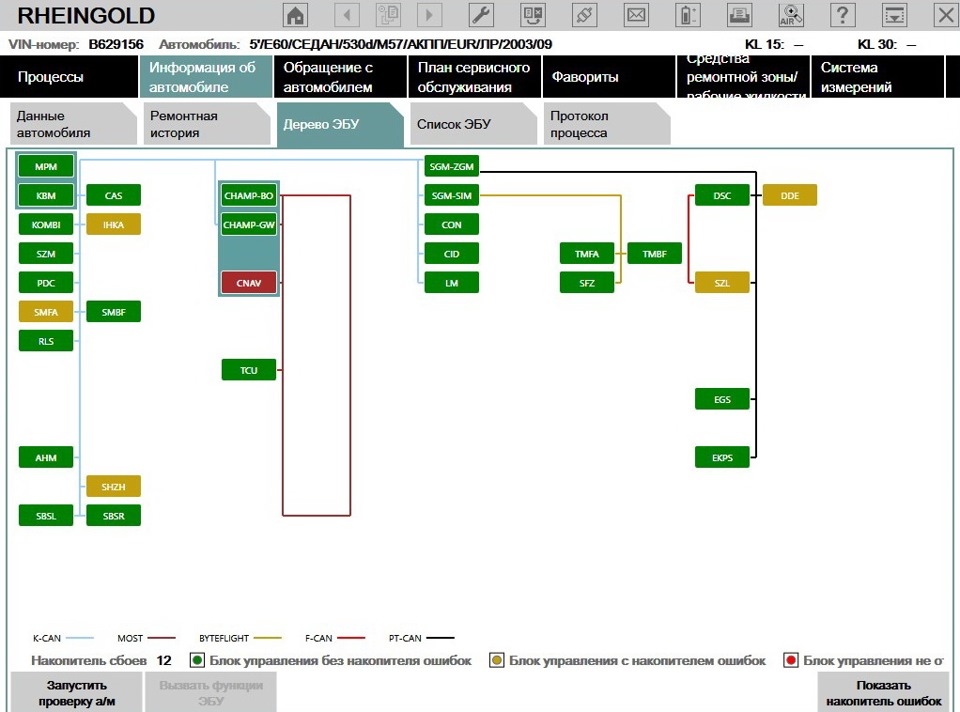Select the MPM control unit
960x712 pixels.
click(46, 166)
